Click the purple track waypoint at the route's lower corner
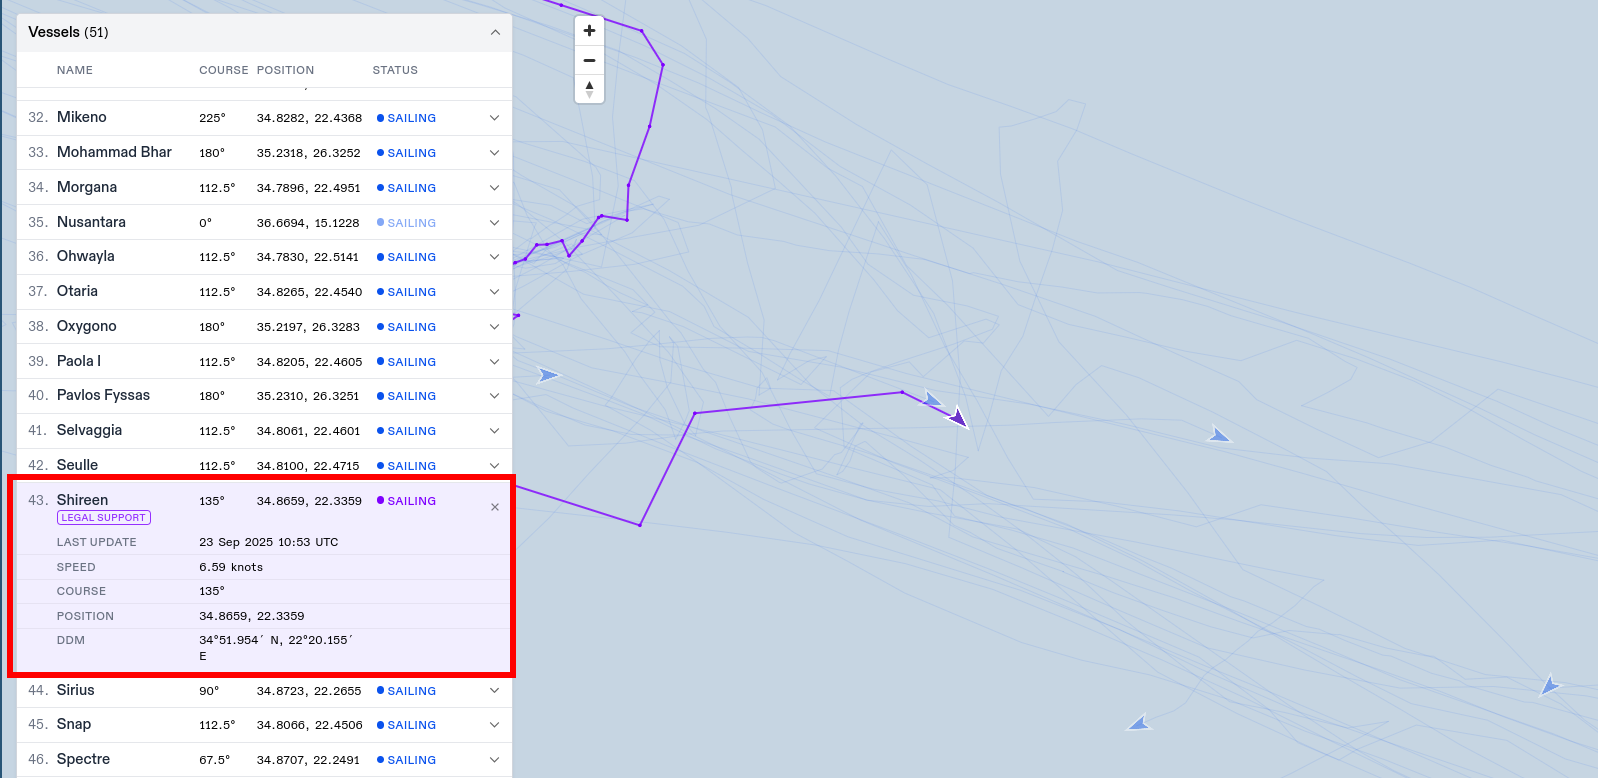The image size is (1598, 778). [640, 525]
